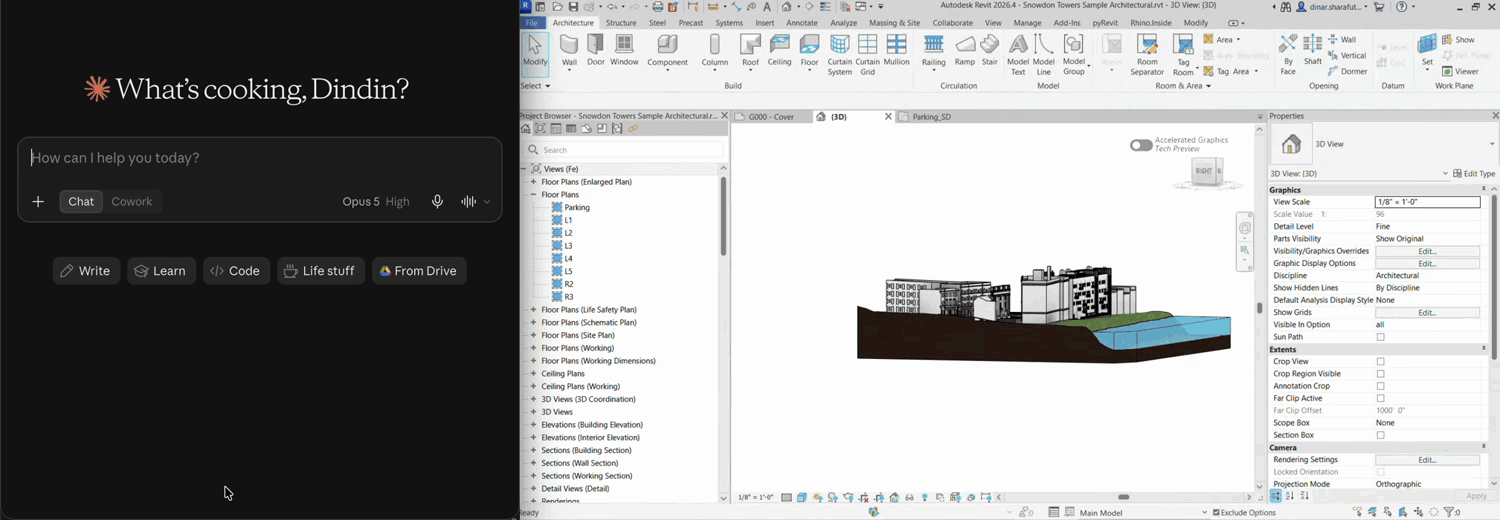Select the Wall tool in Revit ribbon
Viewport: 1500px width, 520px height.
tap(569, 50)
